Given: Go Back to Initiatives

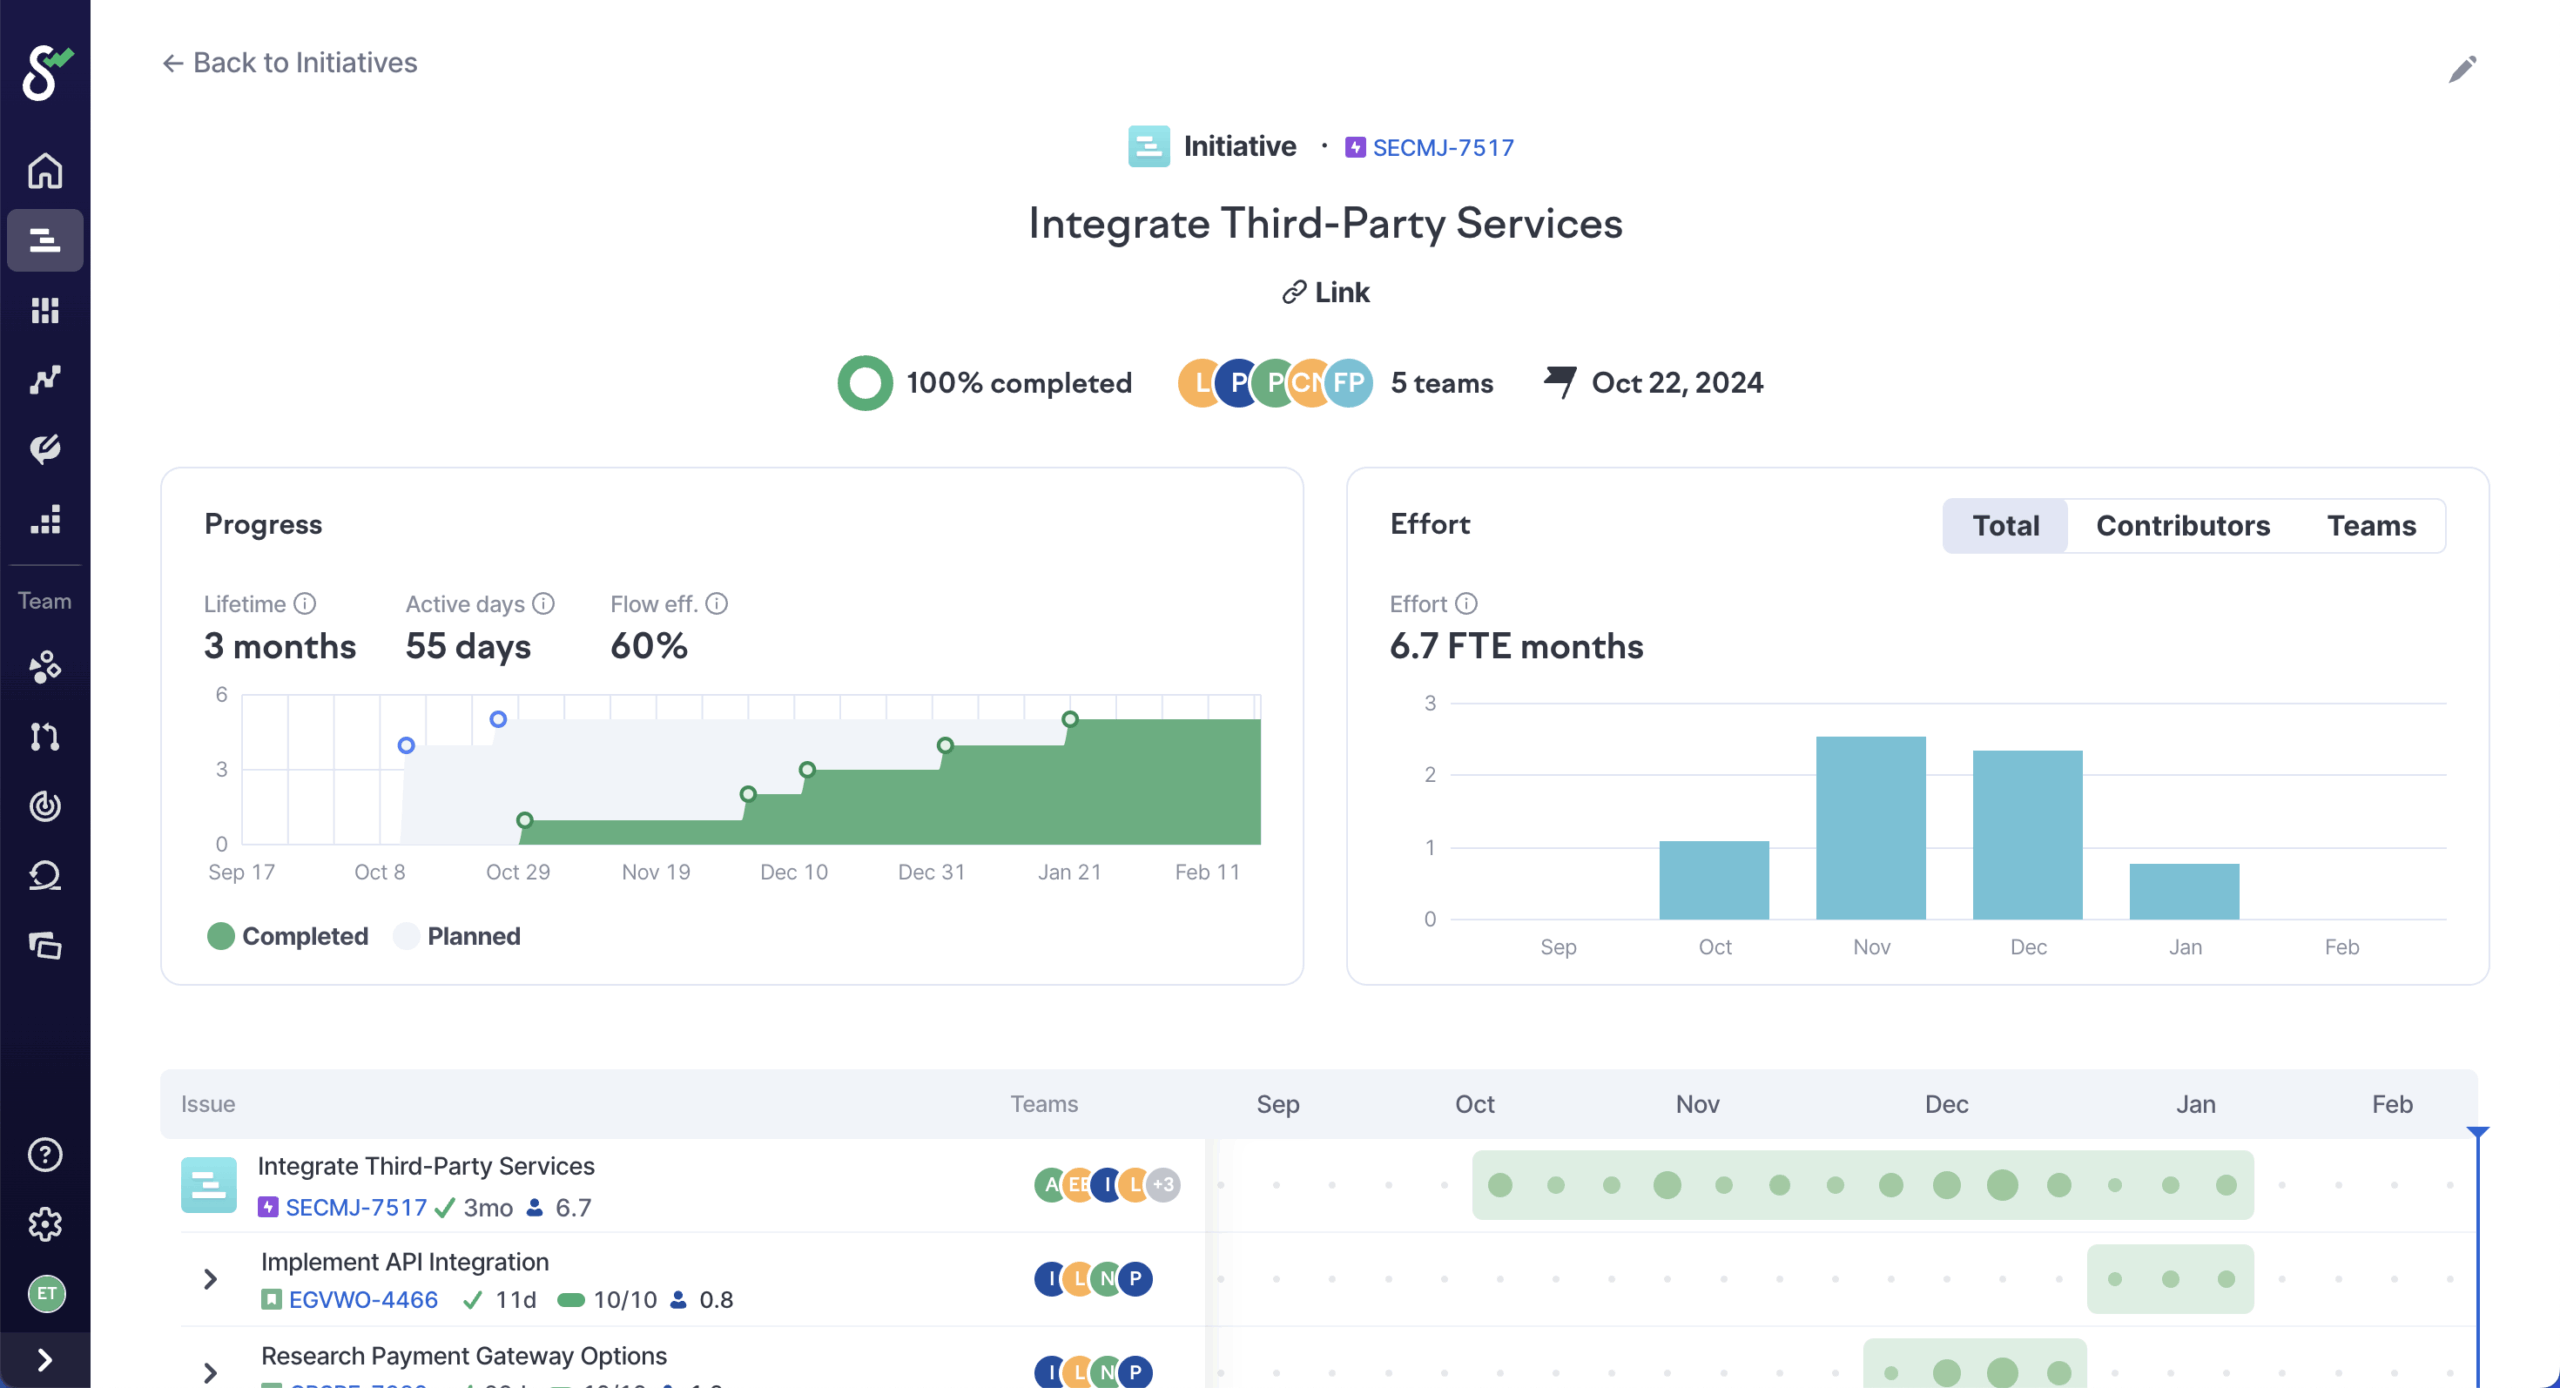Looking at the screenshot, I should [290, 63].
